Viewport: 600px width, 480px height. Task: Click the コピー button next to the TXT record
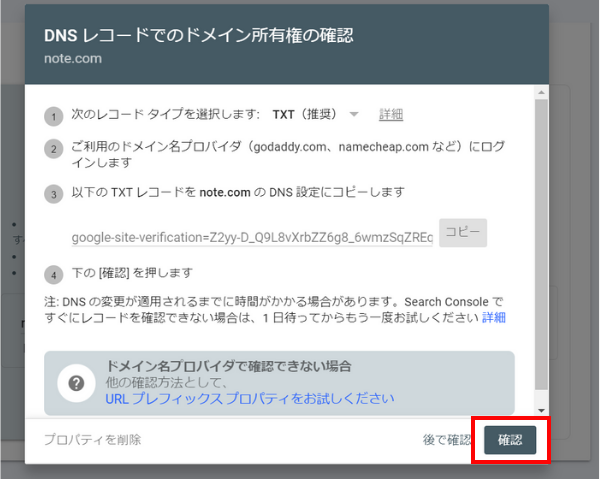pos(463,233)
